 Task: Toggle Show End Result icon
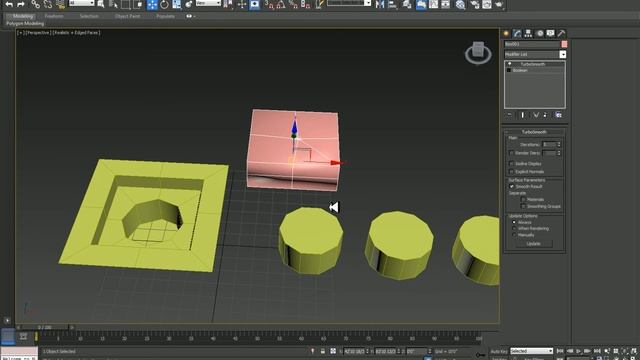523,115
